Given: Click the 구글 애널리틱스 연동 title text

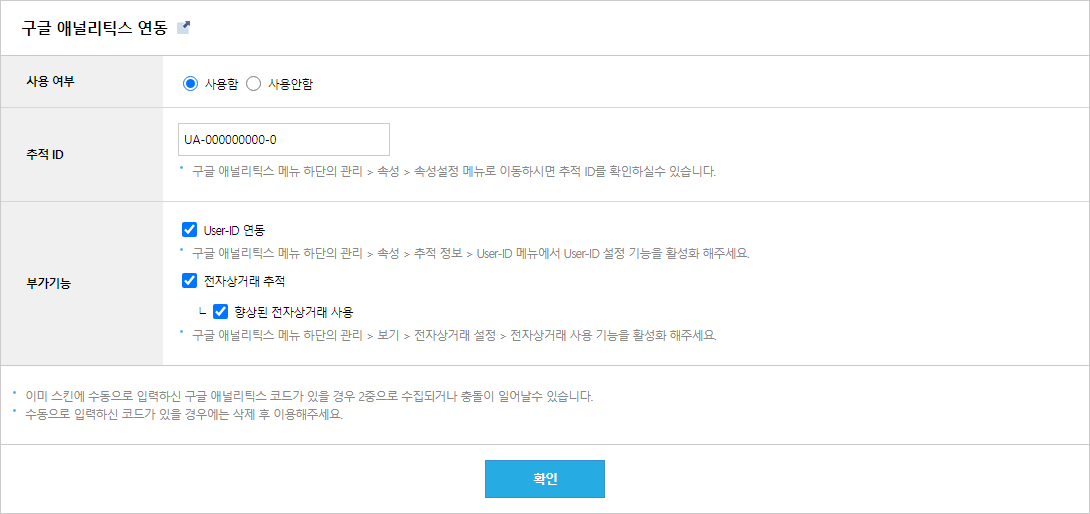Looking at the screenshot, I should click(95, 29).
